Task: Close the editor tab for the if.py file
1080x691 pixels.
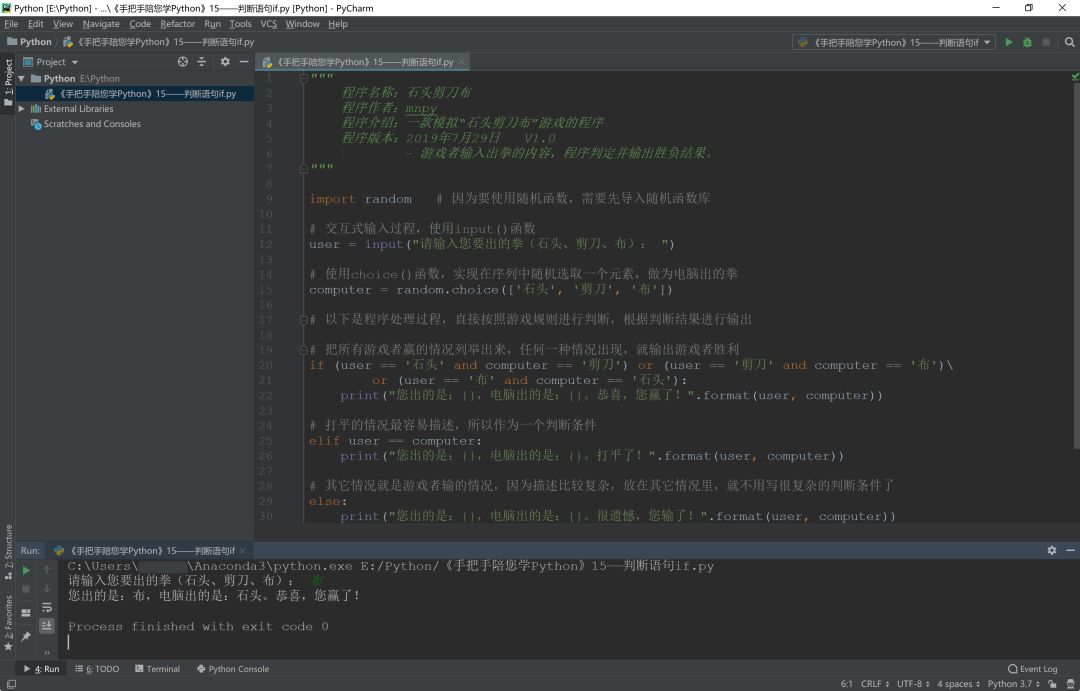Action: [x=461, y=62]
